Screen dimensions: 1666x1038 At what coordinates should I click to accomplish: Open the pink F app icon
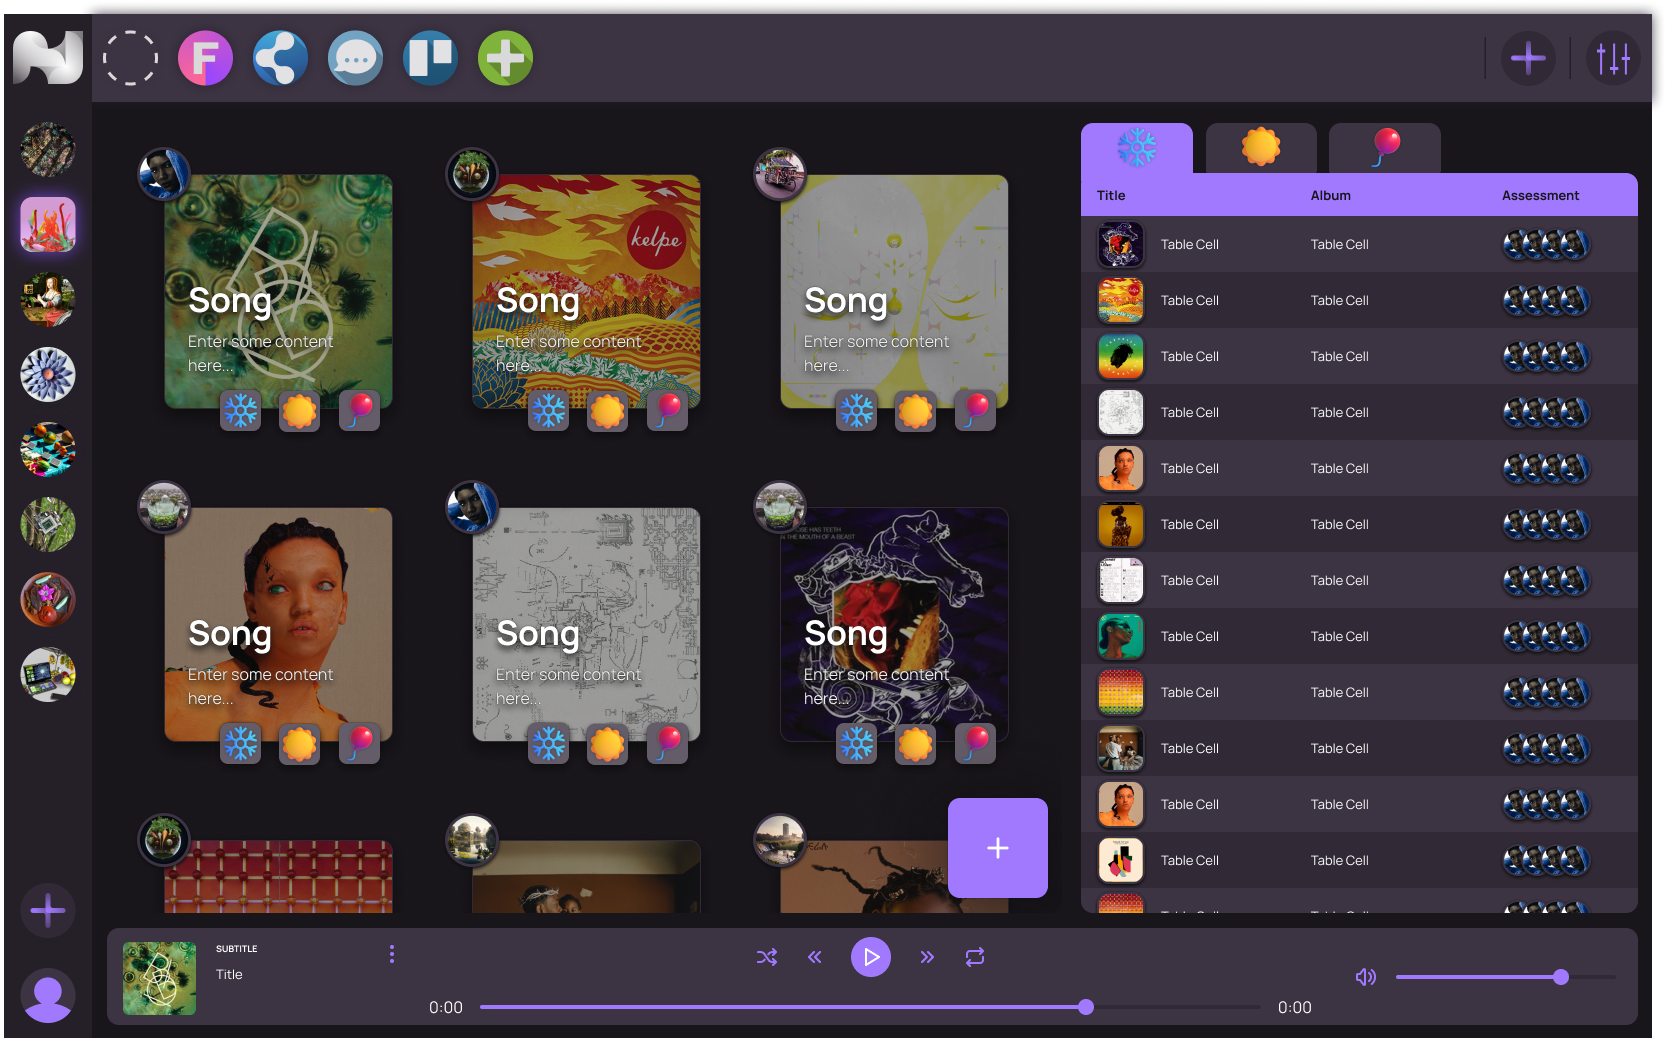tap(205, 58)
